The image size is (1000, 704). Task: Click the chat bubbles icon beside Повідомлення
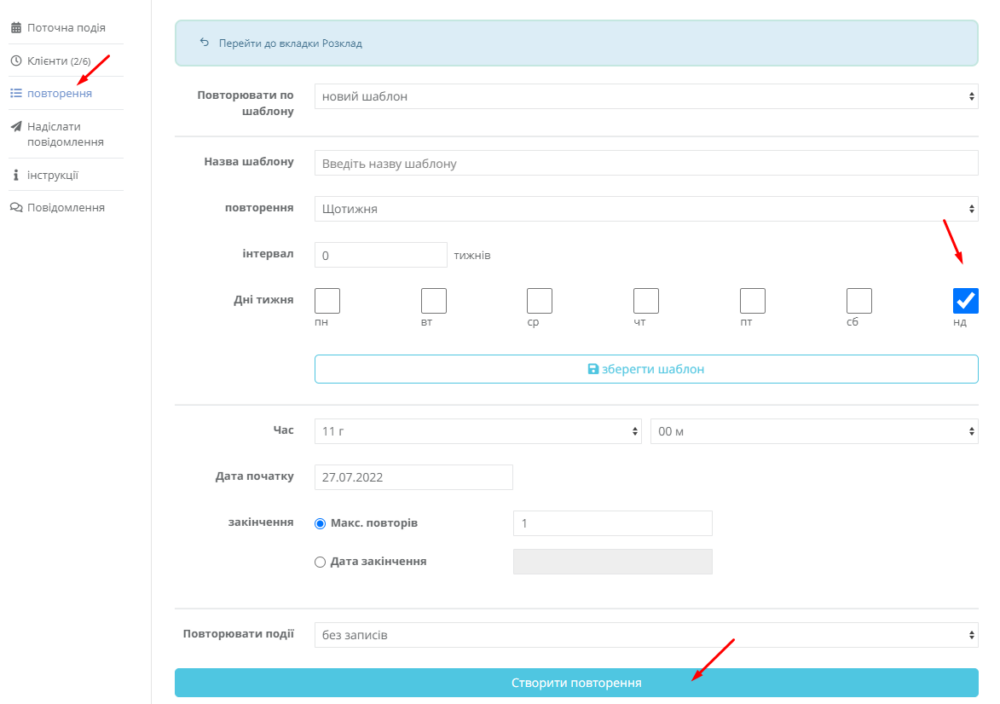pos(16,207)
